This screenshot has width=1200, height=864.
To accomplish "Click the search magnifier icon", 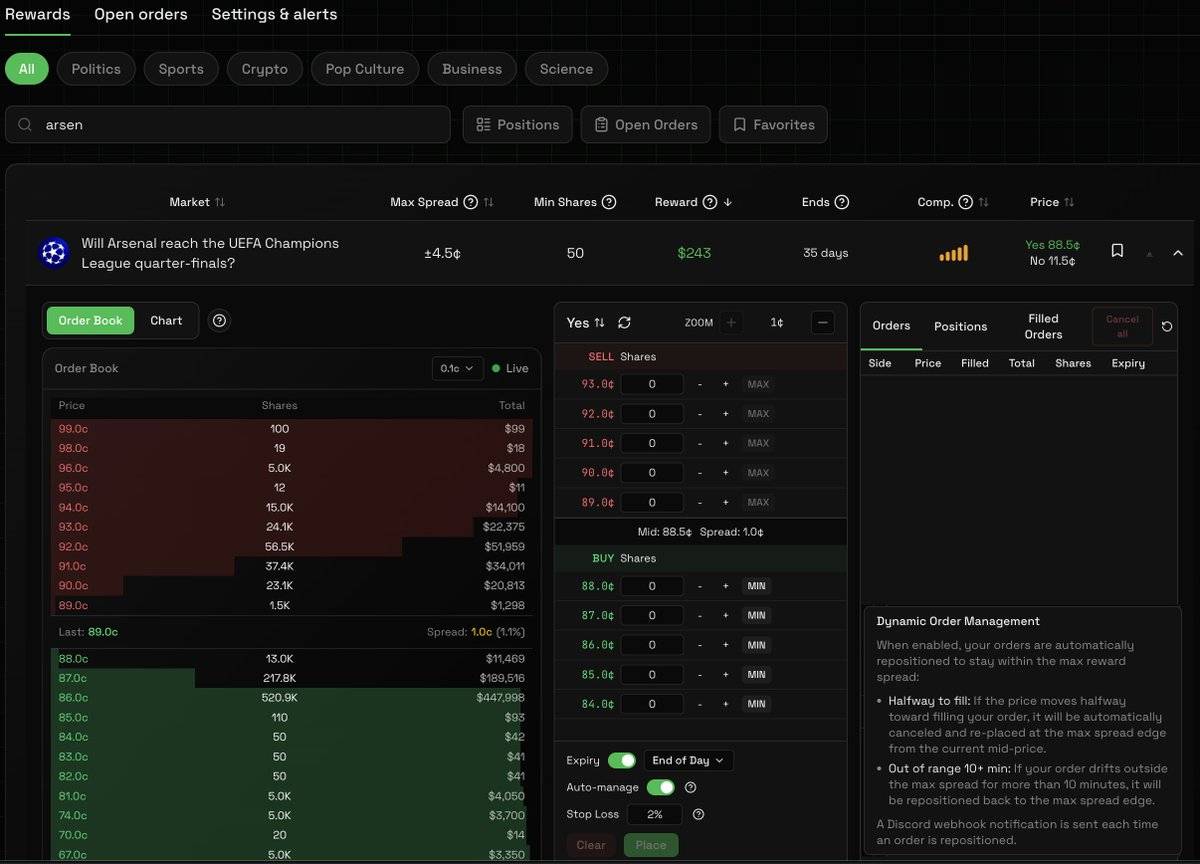I will point(25,125).
